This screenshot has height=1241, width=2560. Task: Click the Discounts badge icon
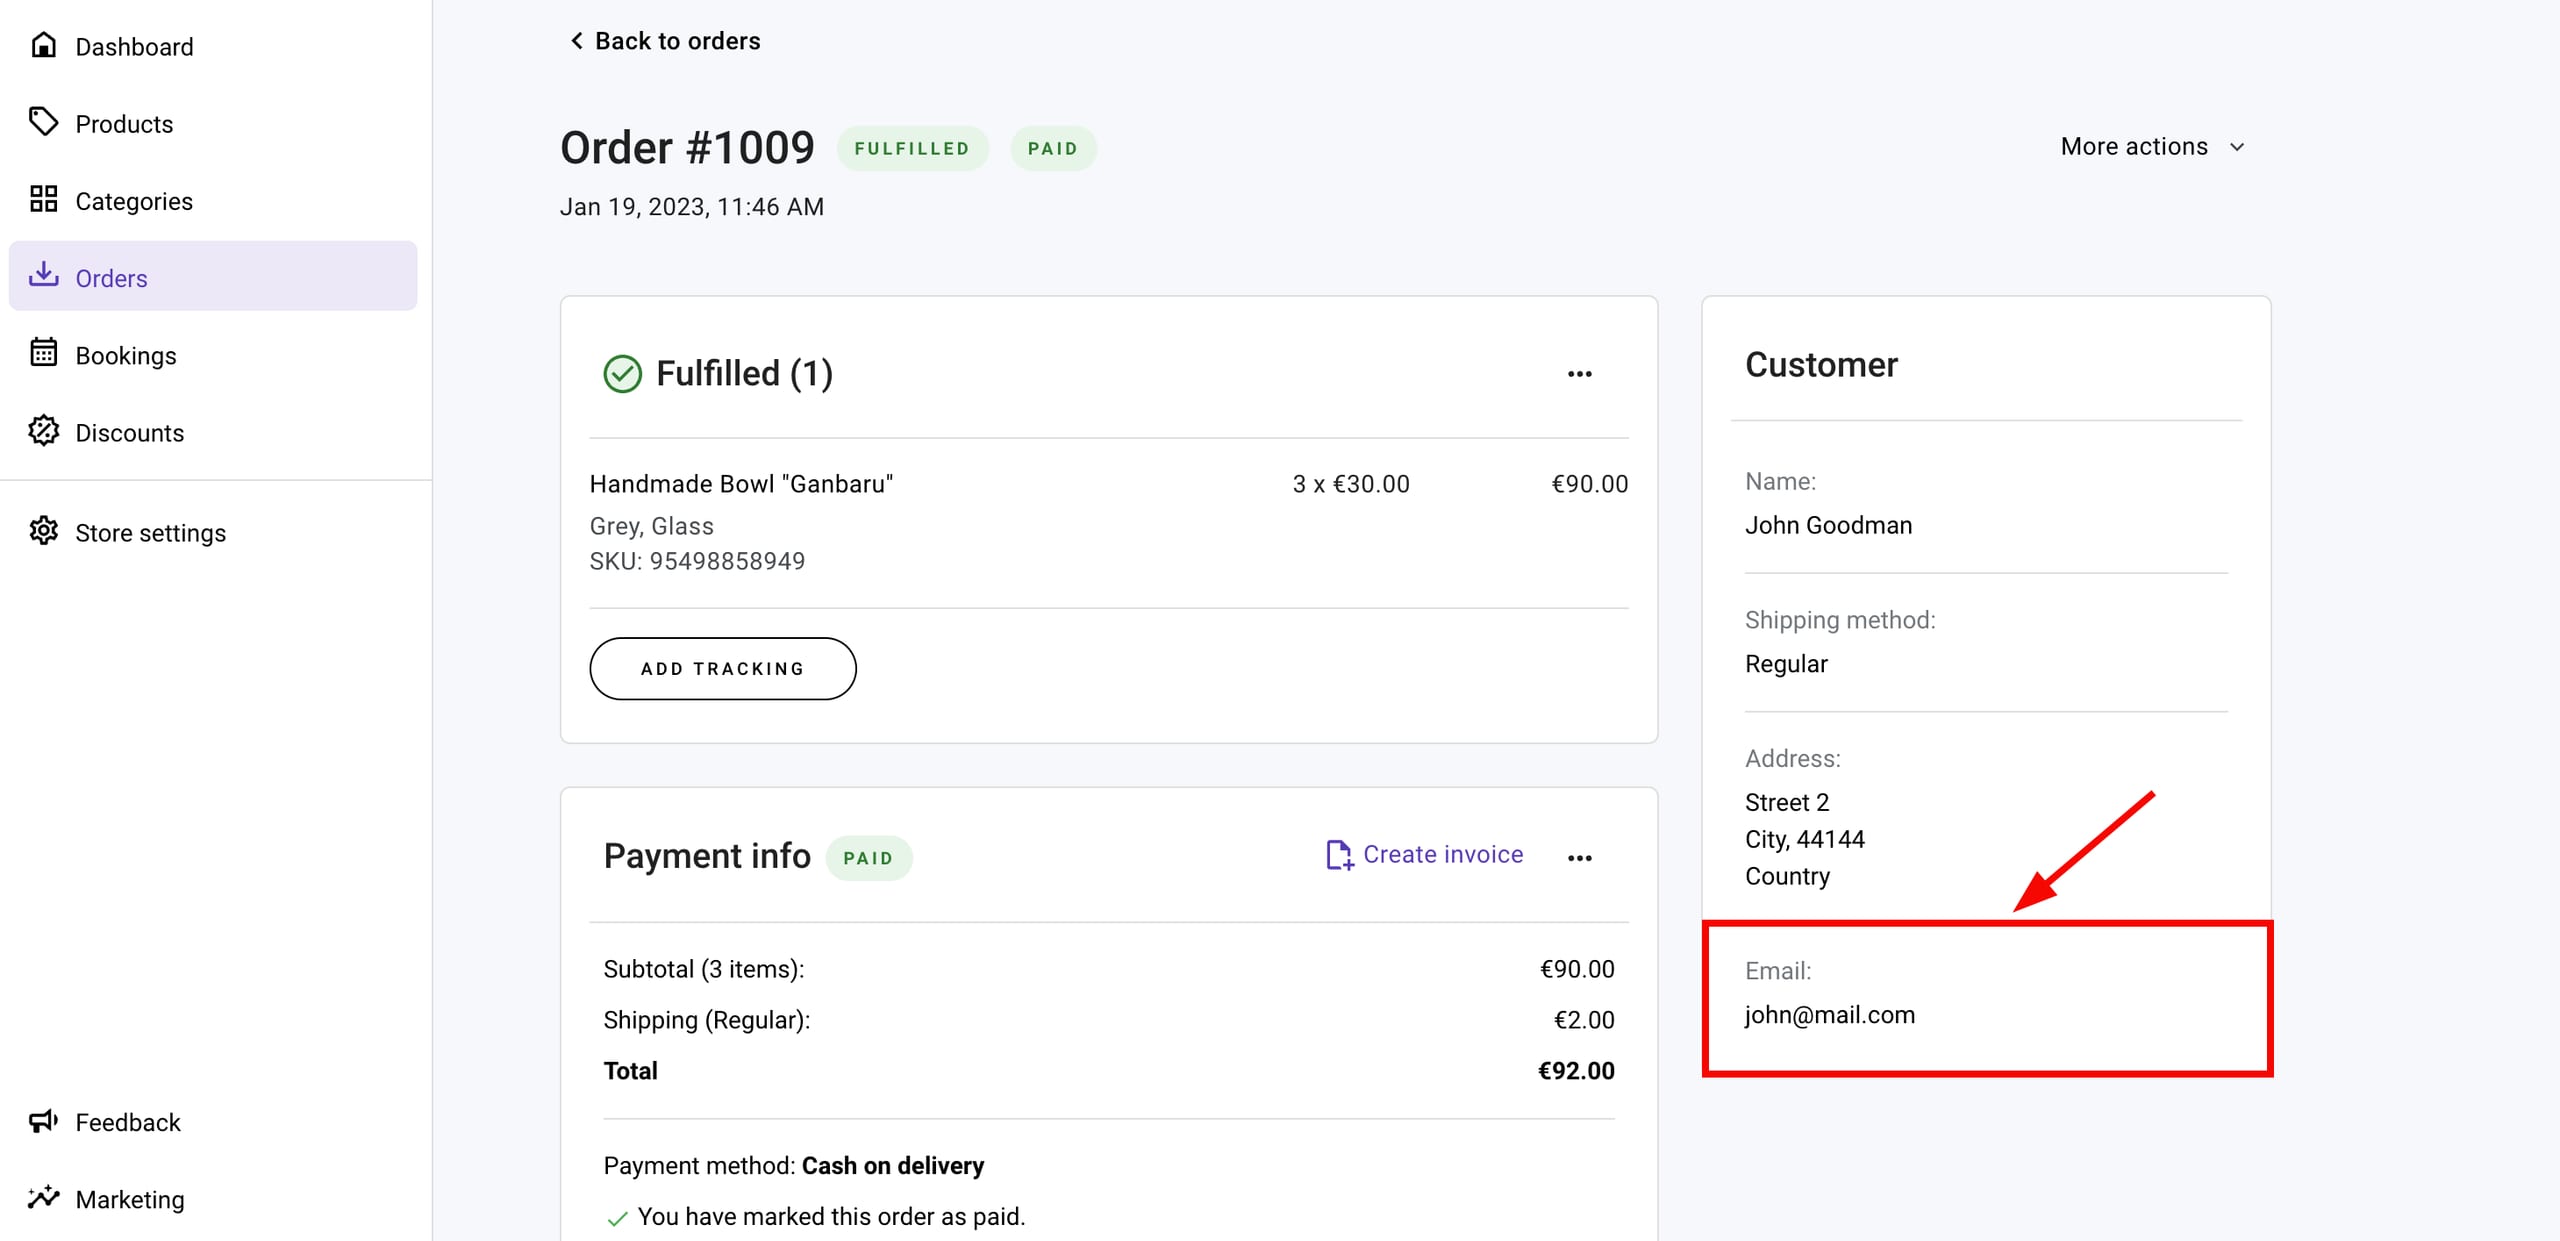tap(43, 431)
